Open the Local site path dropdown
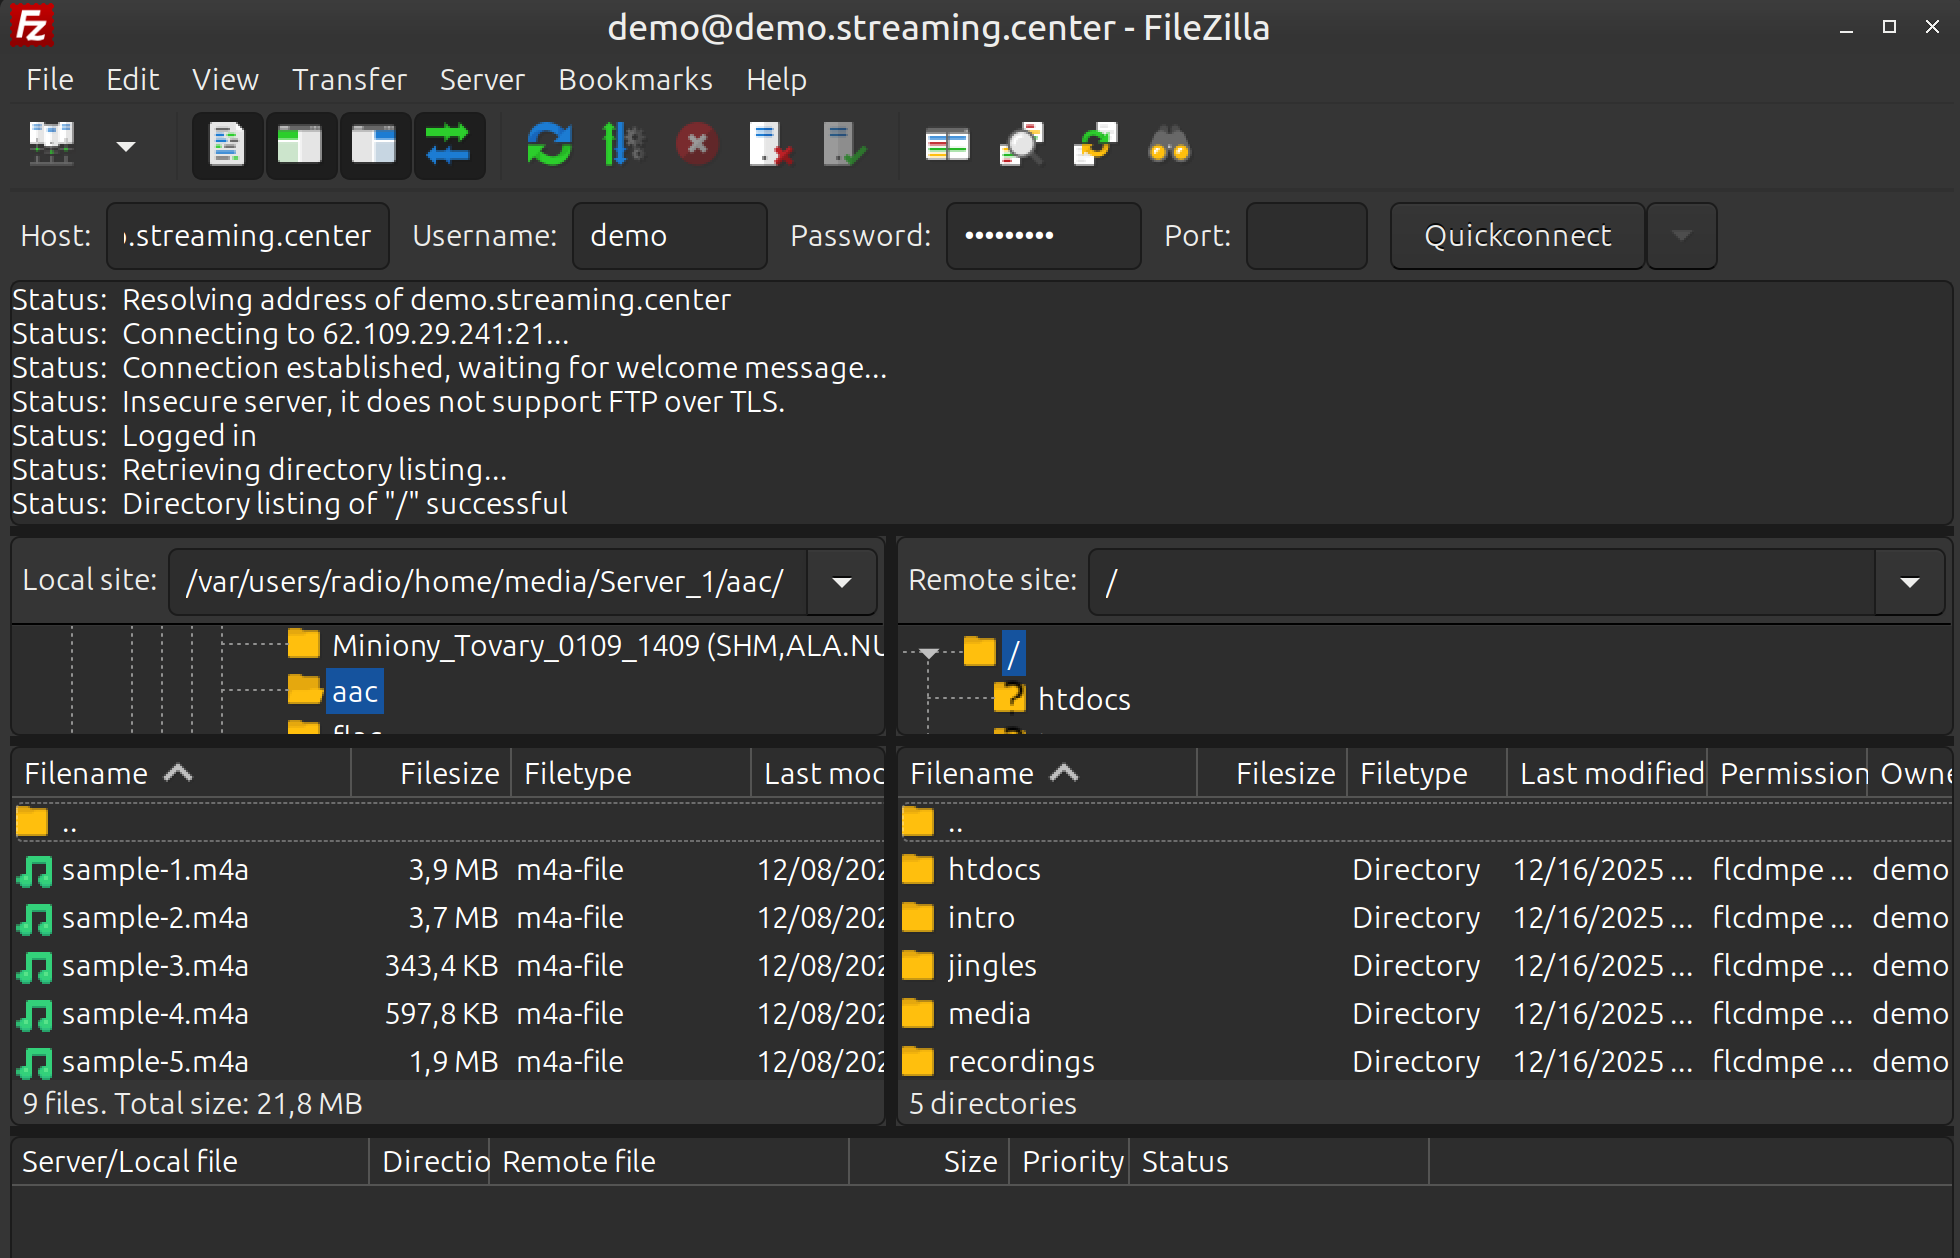Viewport: 1960px width, 1258px height. (842, 582)
